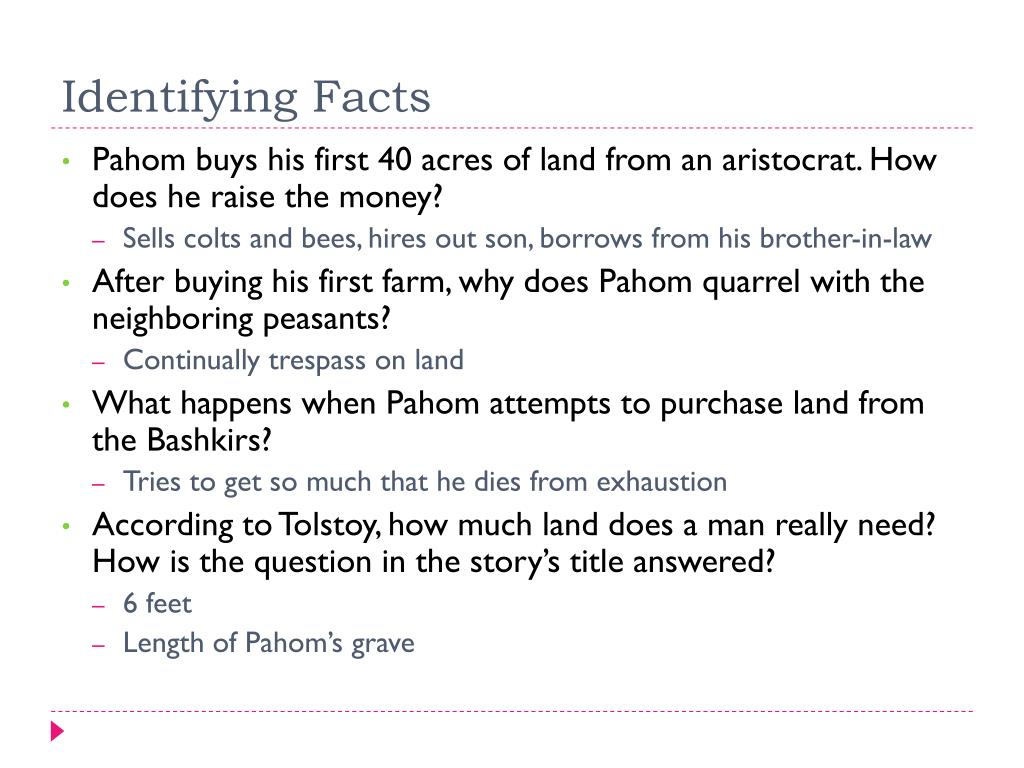Select the 'Identifying Facts' slide title

(x=246, y=98)
